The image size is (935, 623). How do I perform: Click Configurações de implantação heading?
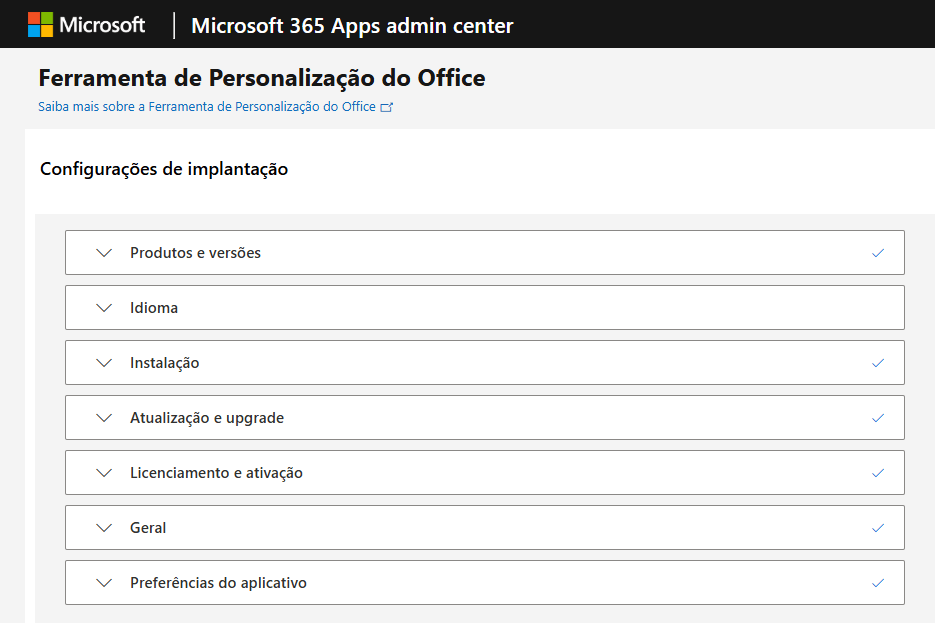pyautogui.click(x=164, y=169)
